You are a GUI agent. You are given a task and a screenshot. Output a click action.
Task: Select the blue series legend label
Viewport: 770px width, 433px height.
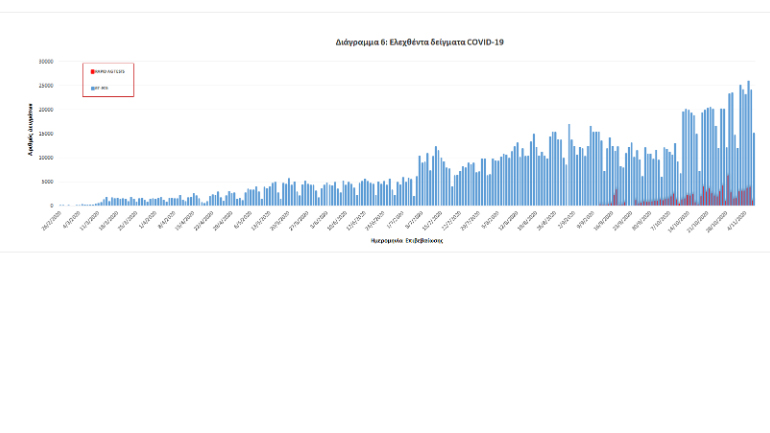click(x=101, y=88)
